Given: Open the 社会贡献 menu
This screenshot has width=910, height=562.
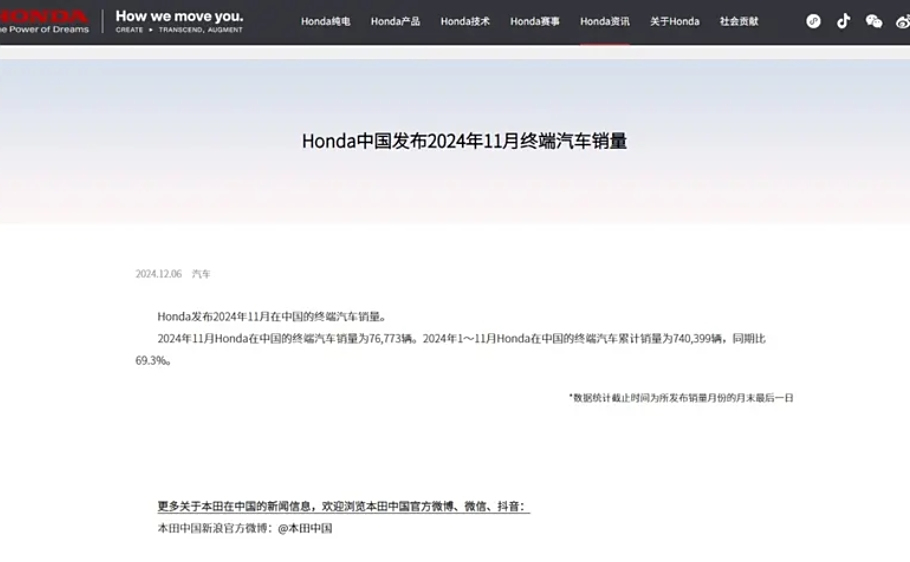Looking at the screenshot, I should click(739, 21).
